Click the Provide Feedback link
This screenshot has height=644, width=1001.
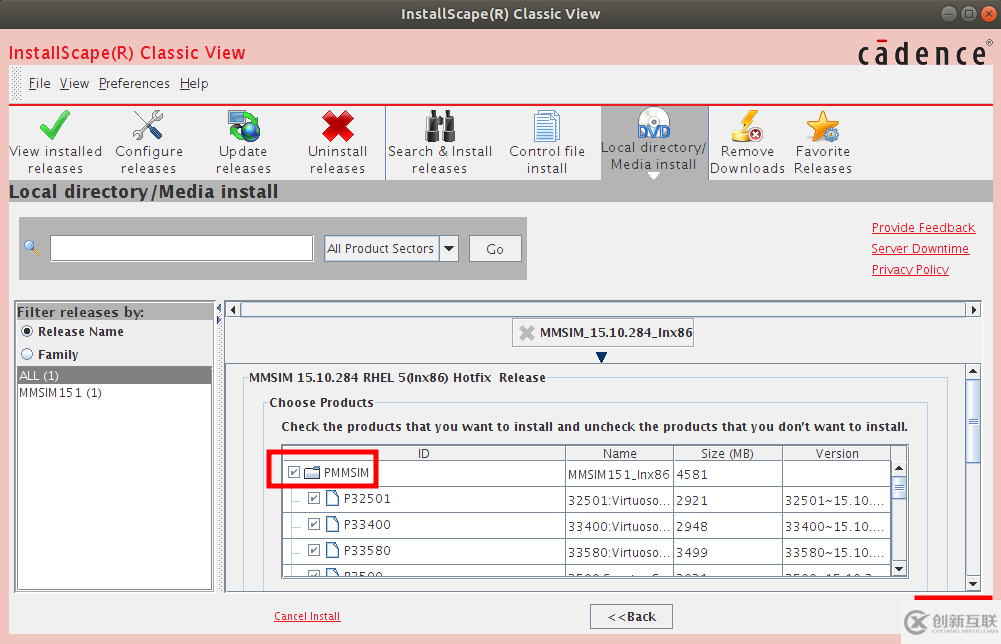click(x=922, y=227)
